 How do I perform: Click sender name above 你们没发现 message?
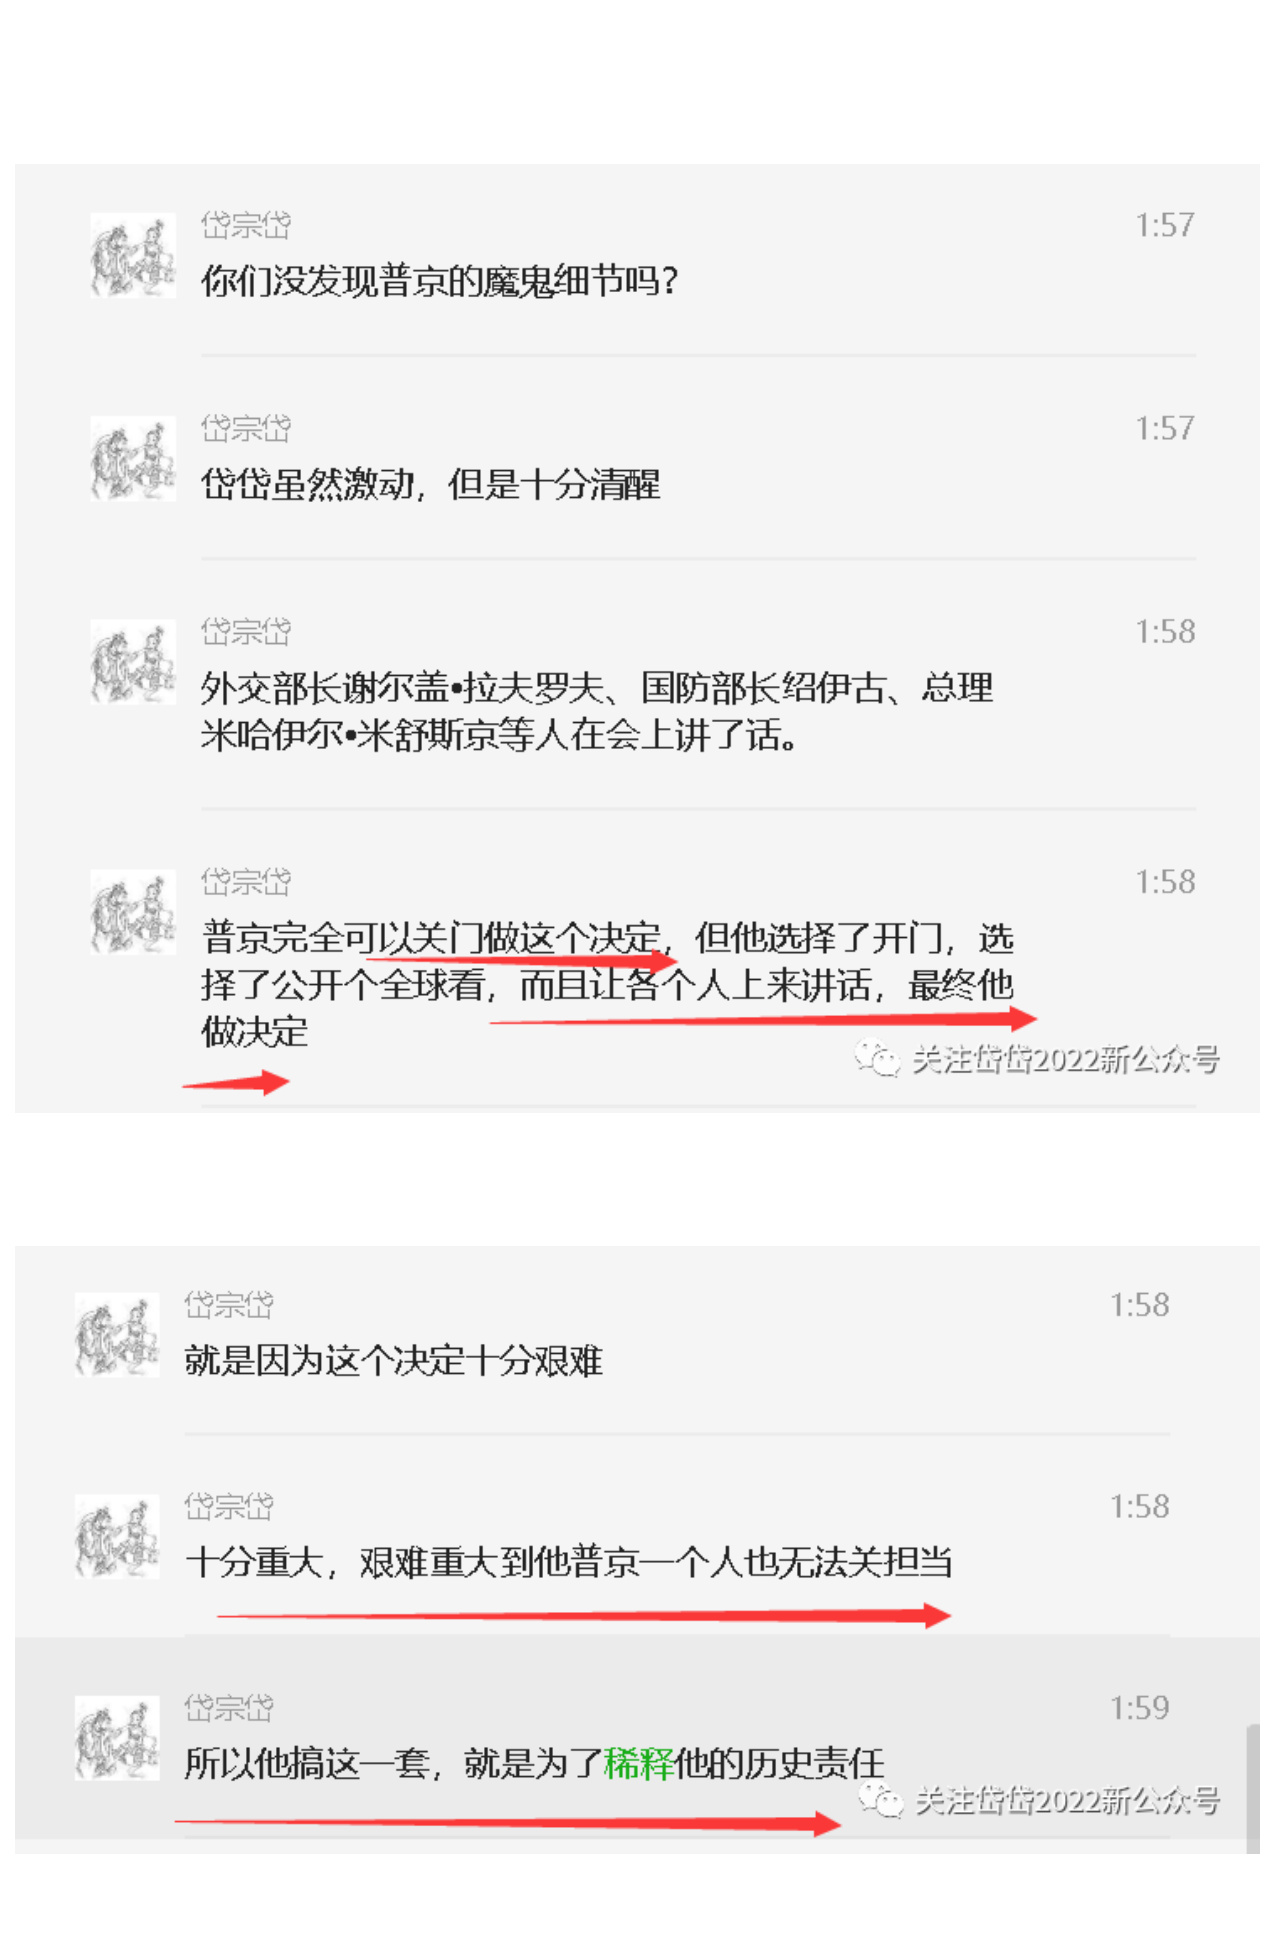pyautogui.click(x=245, y=225)
